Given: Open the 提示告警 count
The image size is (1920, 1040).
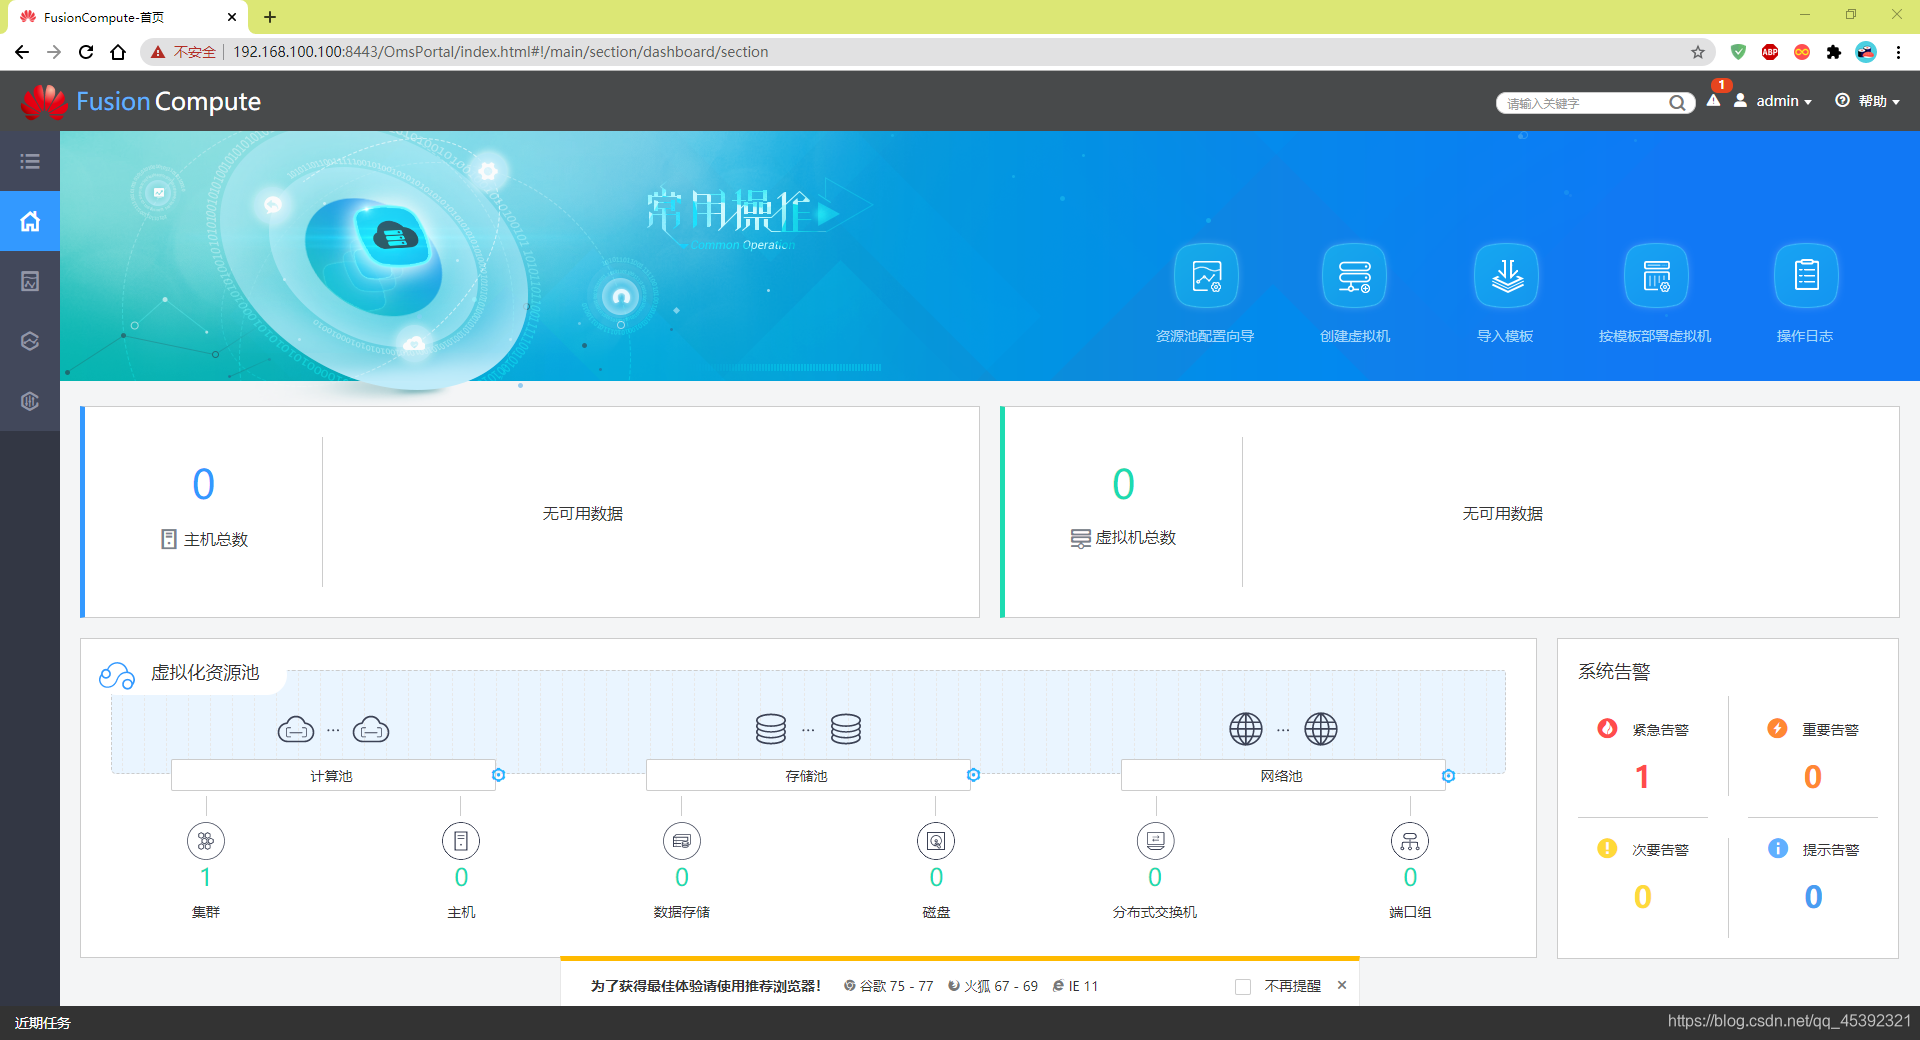Looking at the screenshot, I should pyautogui.click(x=1813, y=897).
